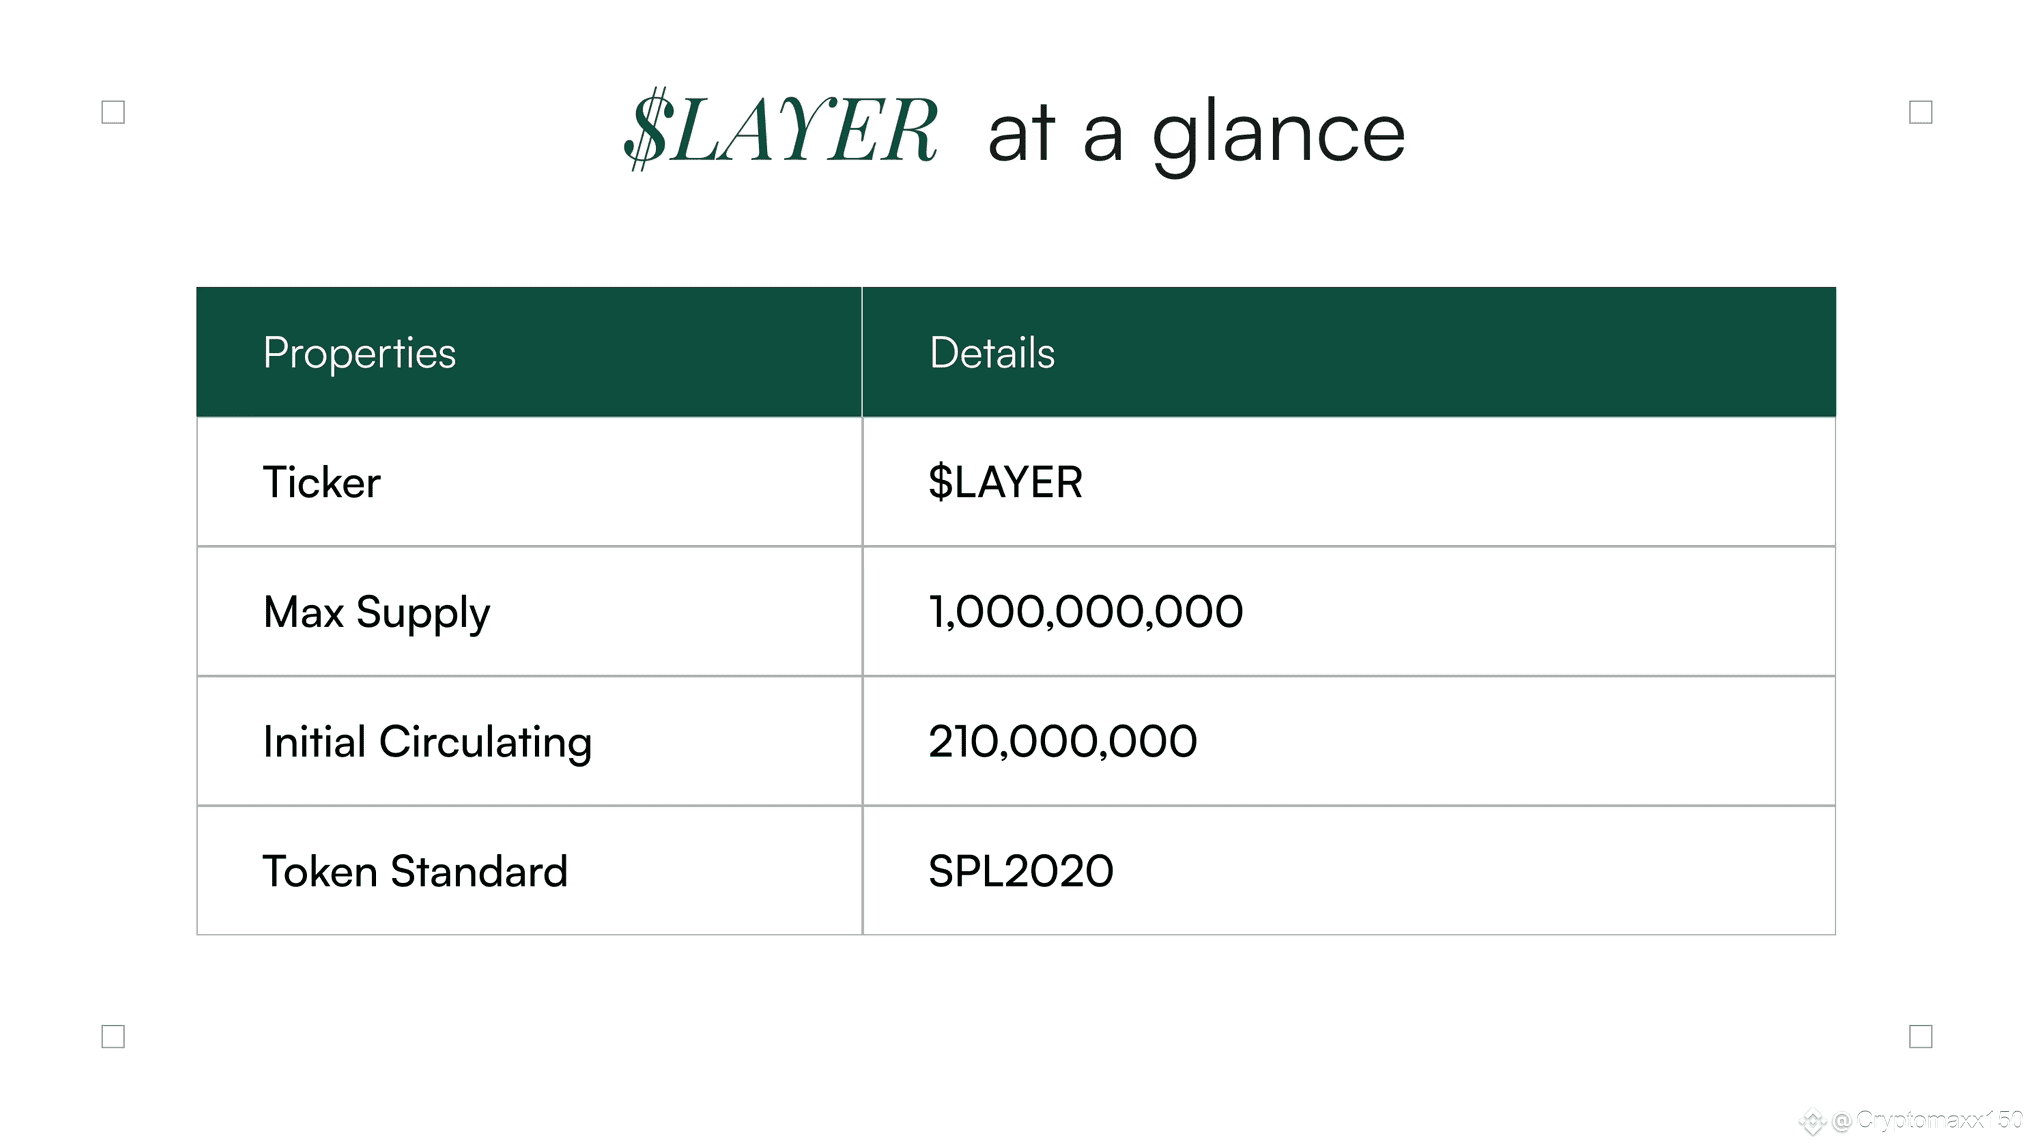
Task: Select the $LAYER value in Ticker row
Action: [1005, 482]
